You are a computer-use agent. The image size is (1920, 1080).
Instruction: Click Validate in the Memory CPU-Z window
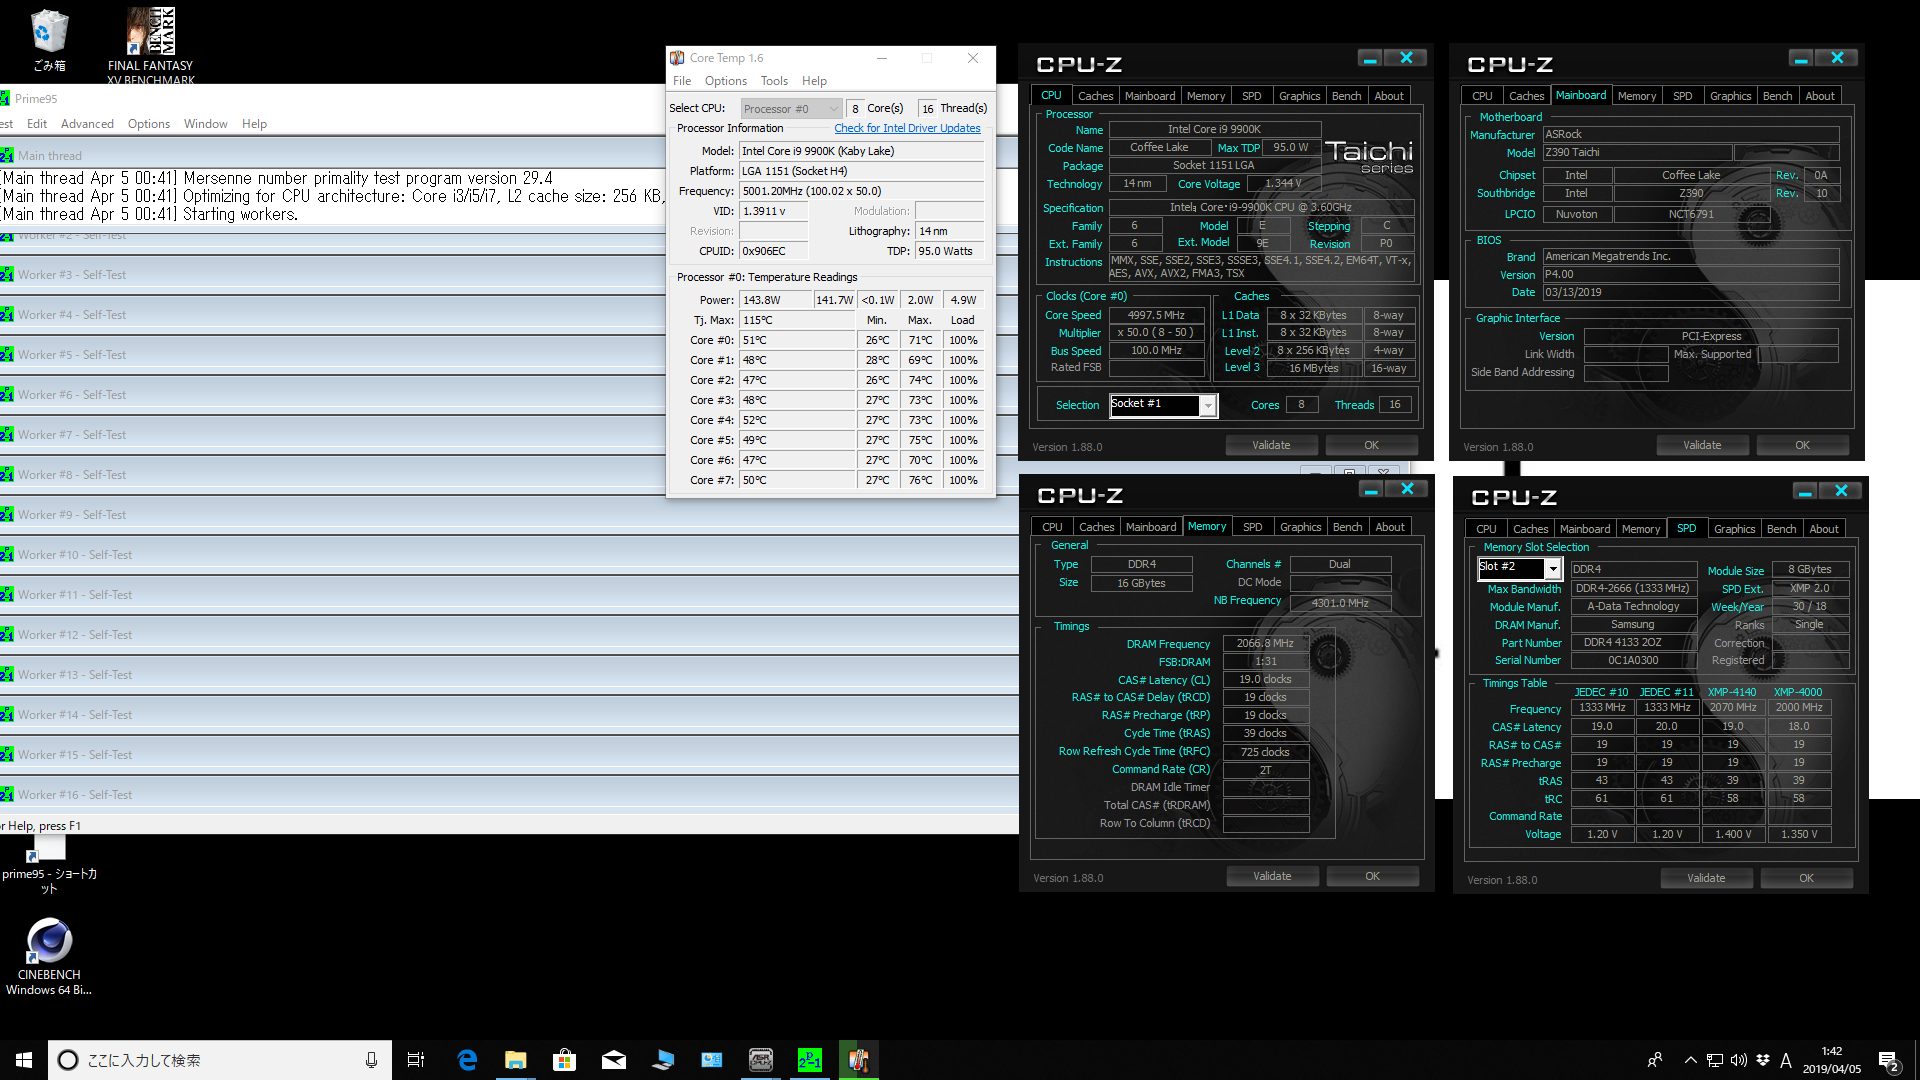click(x=1272, y=876)
